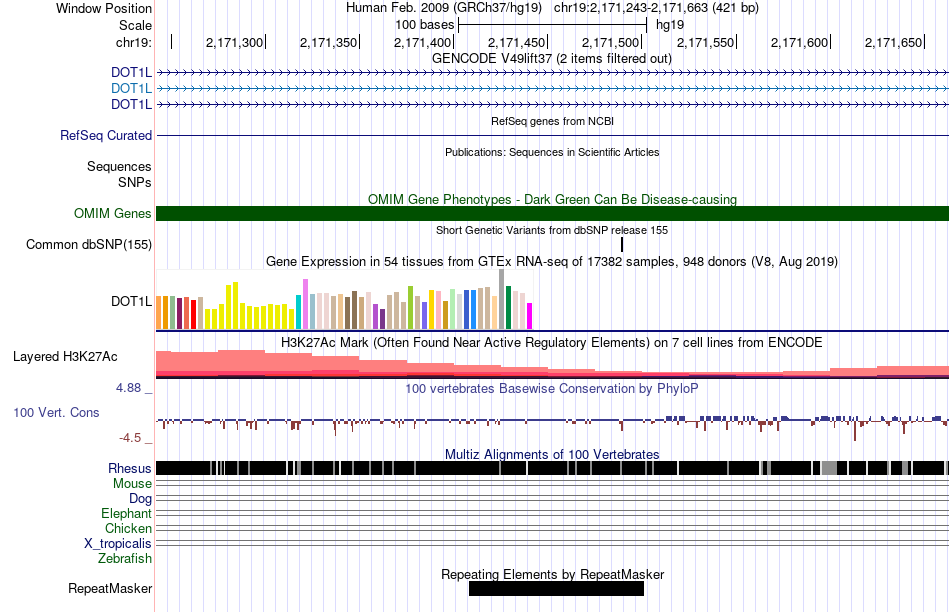Click the Dog alignment label

click(140, 499)
